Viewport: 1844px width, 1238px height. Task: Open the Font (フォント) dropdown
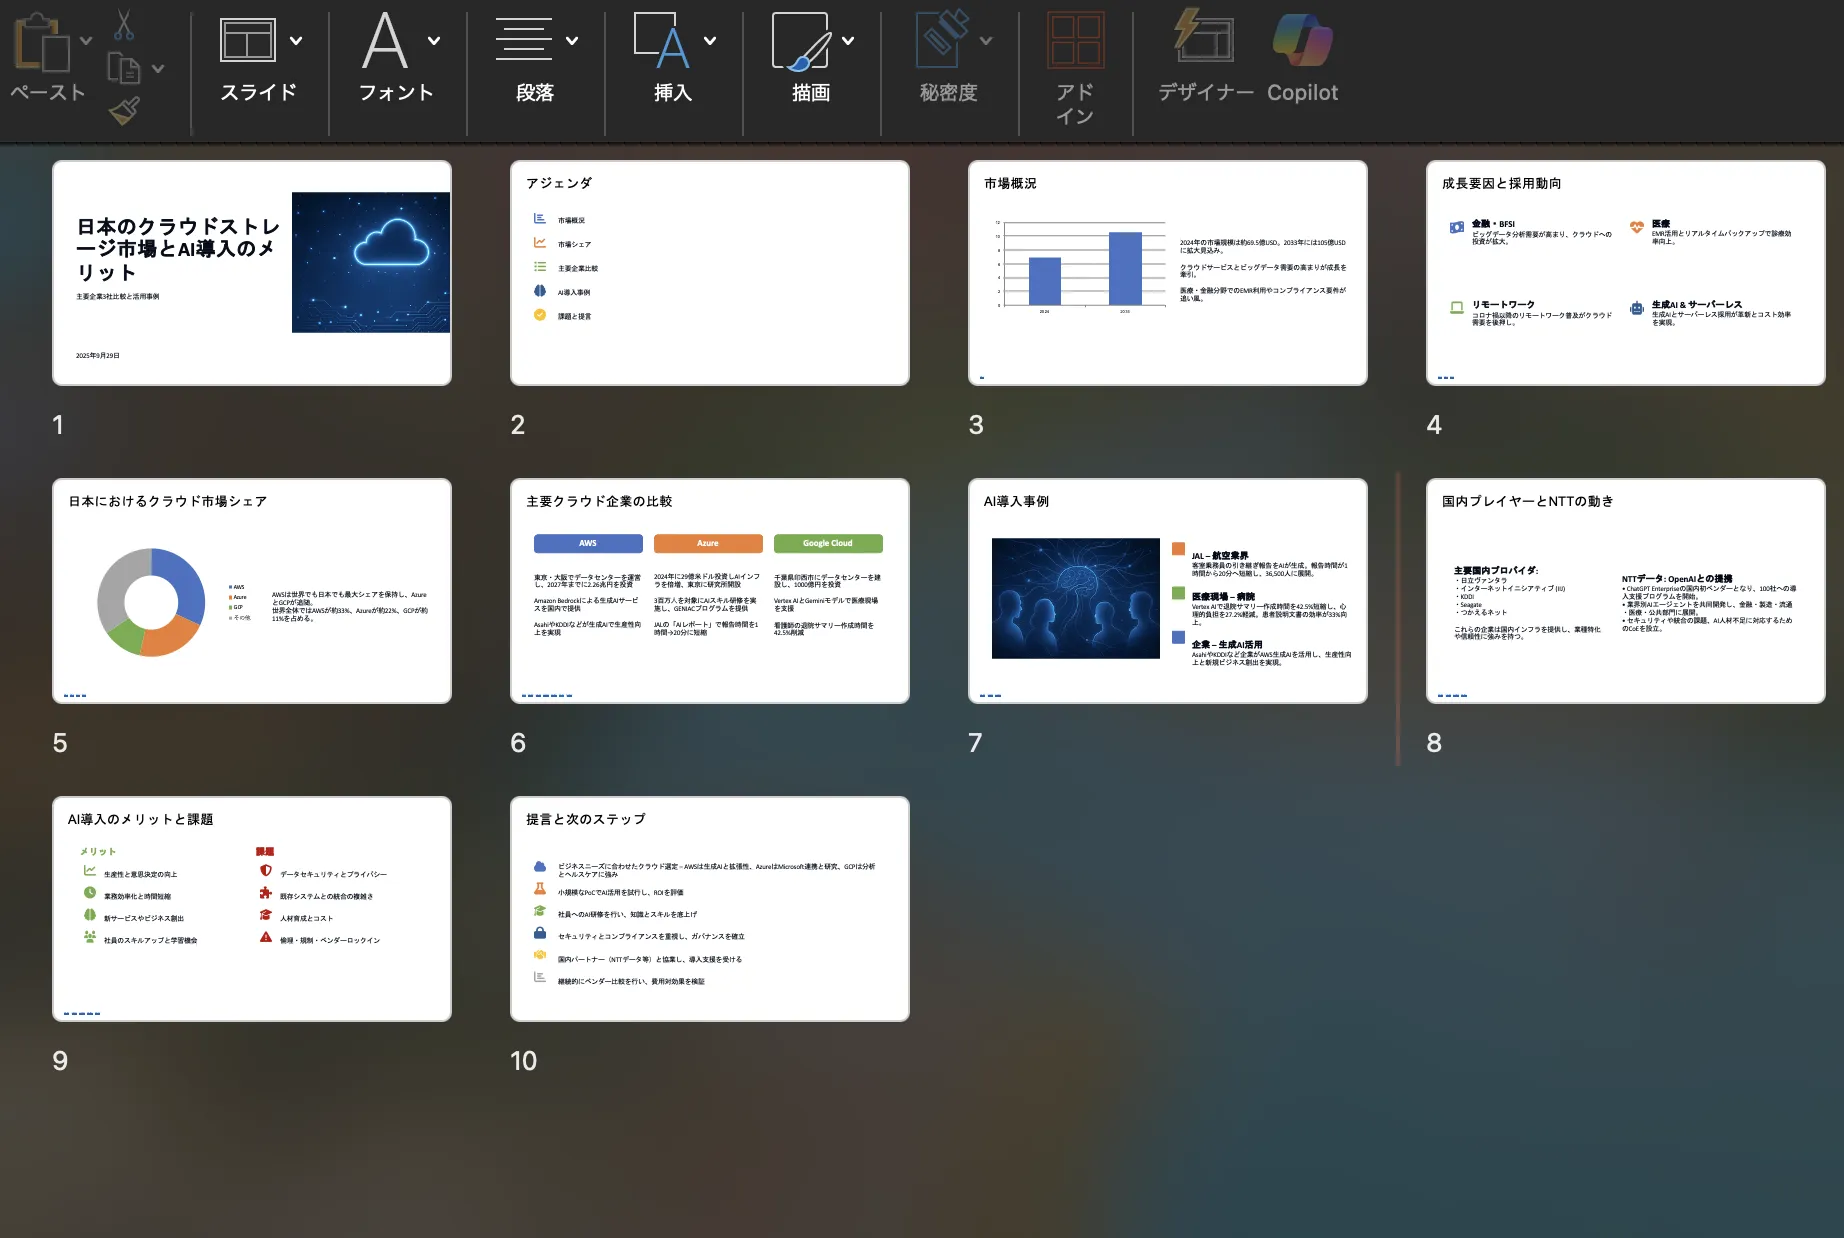tap(434, 41)
